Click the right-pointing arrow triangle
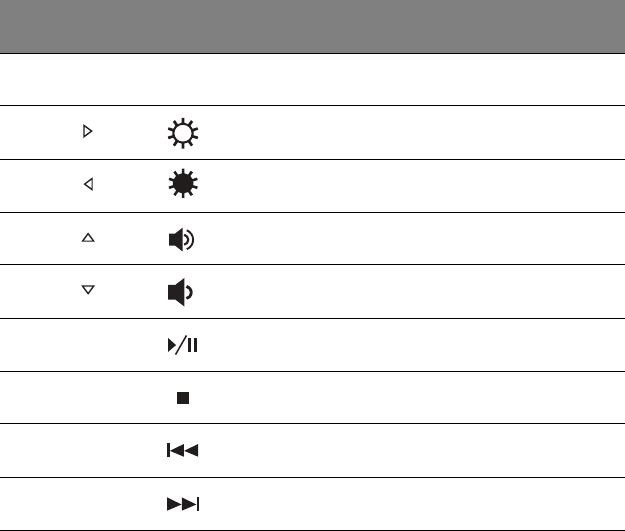This screenshot has height=531, width=625. coord(87,132)
